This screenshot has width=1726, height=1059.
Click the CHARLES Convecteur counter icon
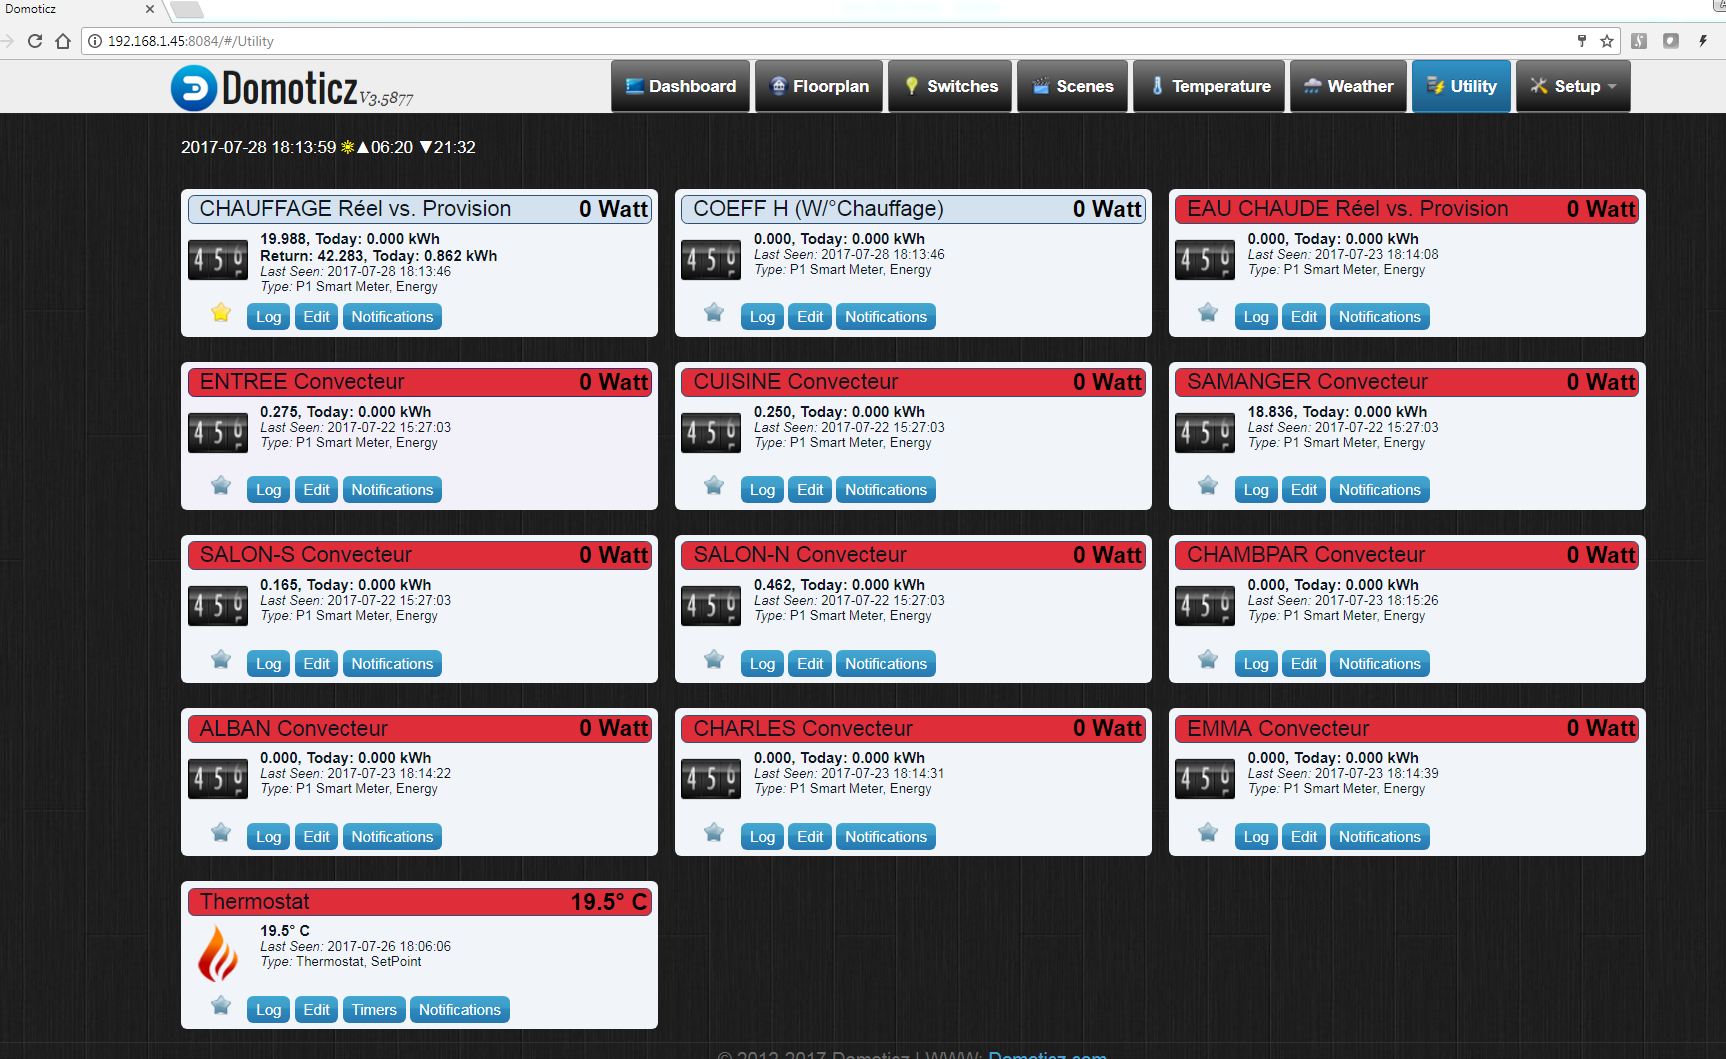tap(711, 779)
